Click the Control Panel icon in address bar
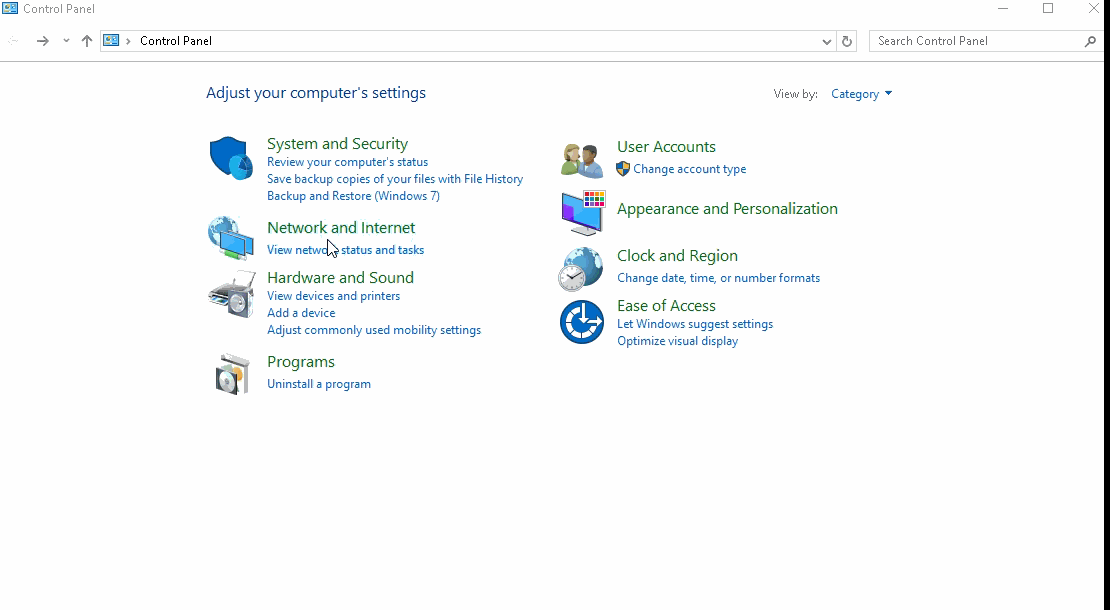This screenshot has width=1110, height=610. 111,40
